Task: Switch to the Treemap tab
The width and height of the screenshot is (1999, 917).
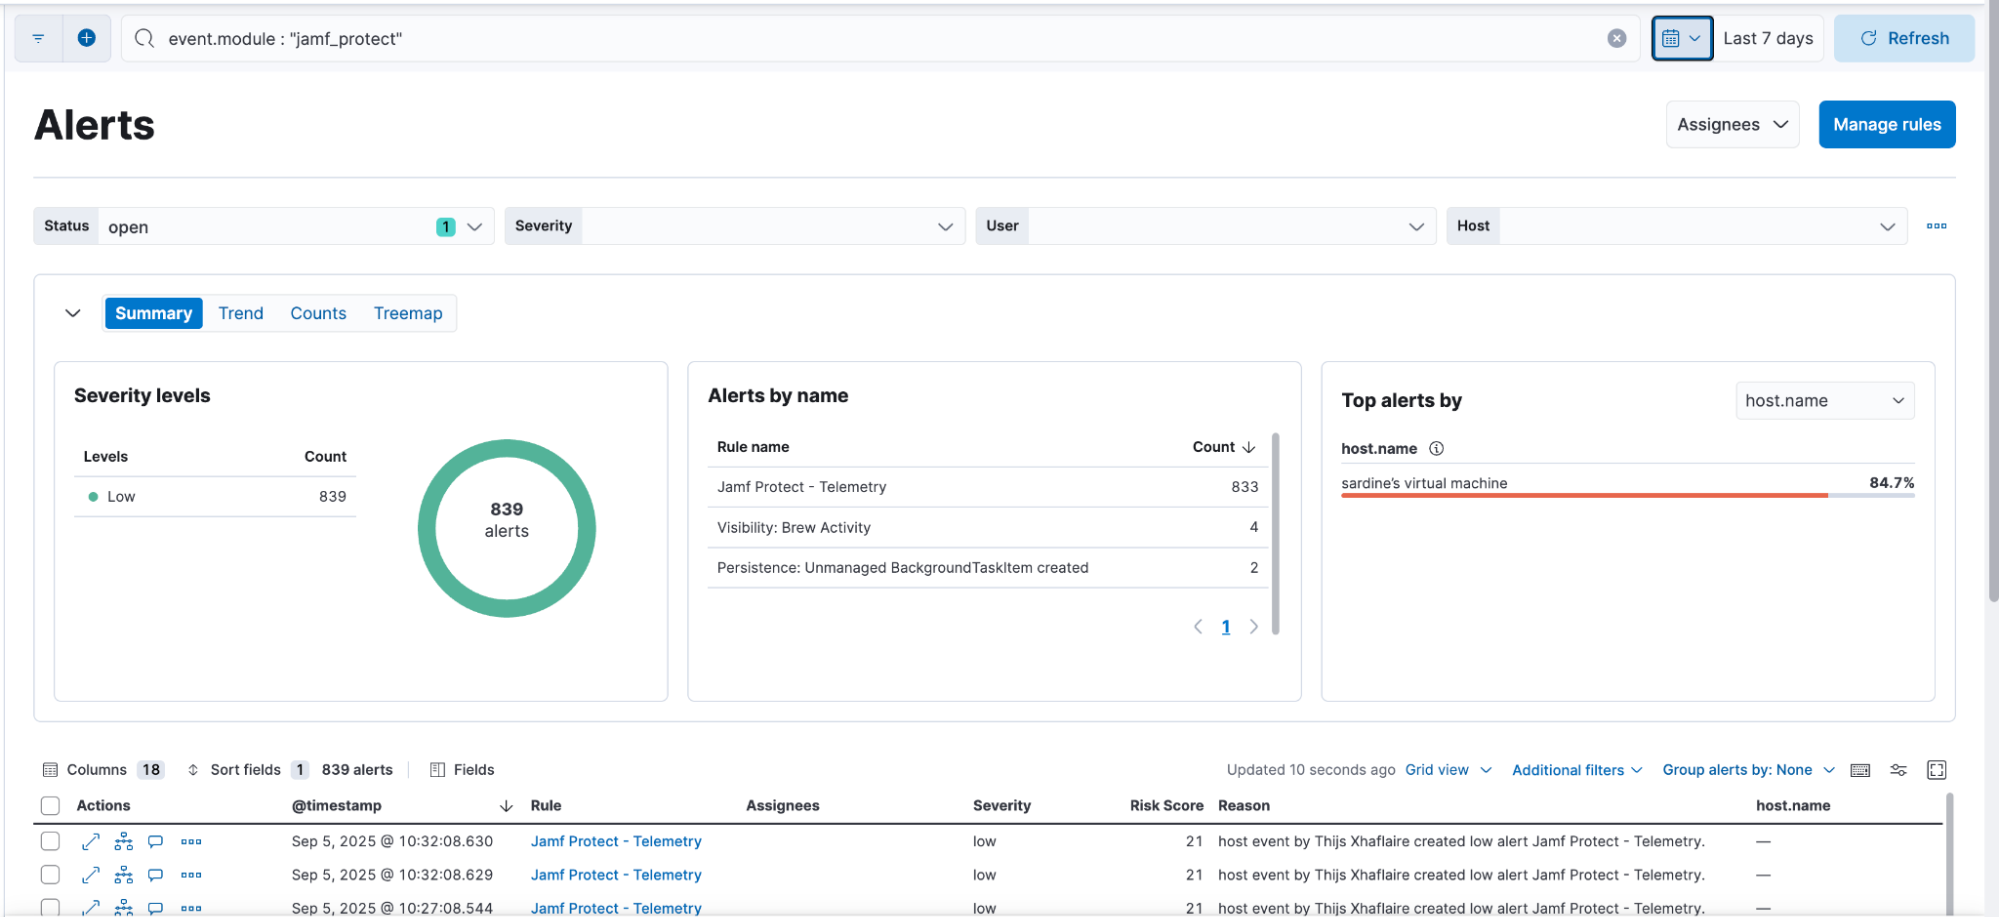Action: pos(408,313)
